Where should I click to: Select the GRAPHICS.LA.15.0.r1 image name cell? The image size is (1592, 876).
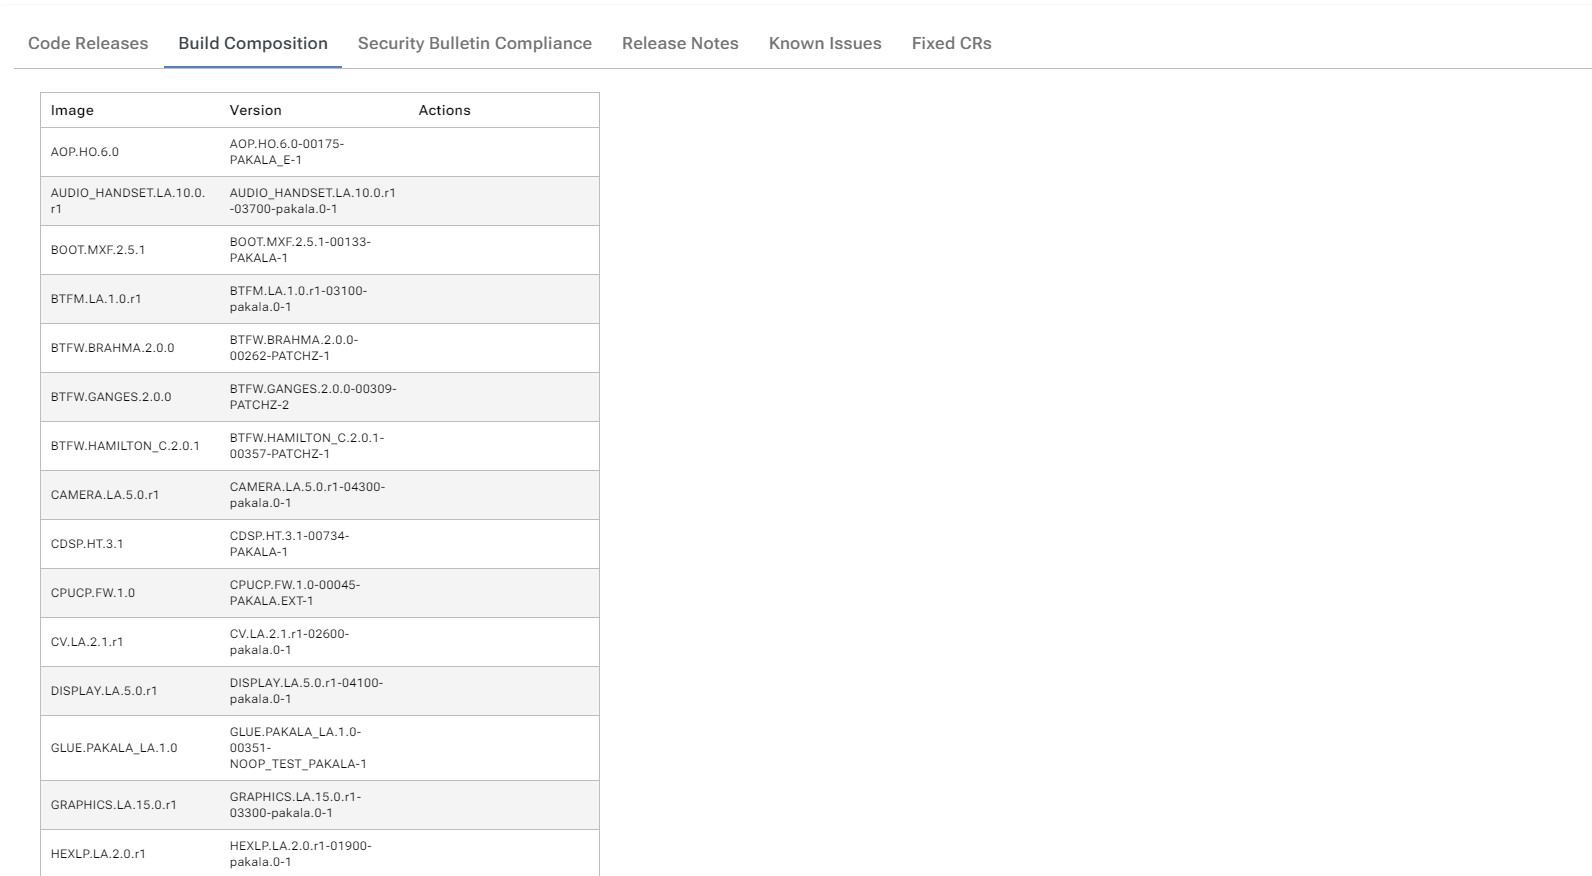(114, 805)
